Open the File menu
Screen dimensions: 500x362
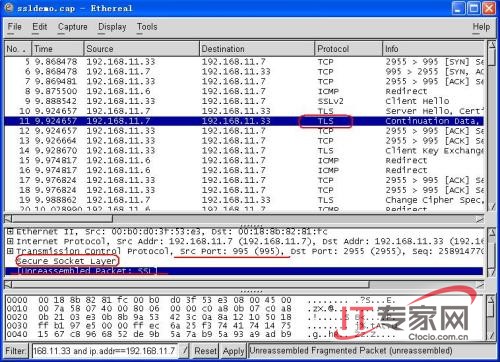point(15,27)
